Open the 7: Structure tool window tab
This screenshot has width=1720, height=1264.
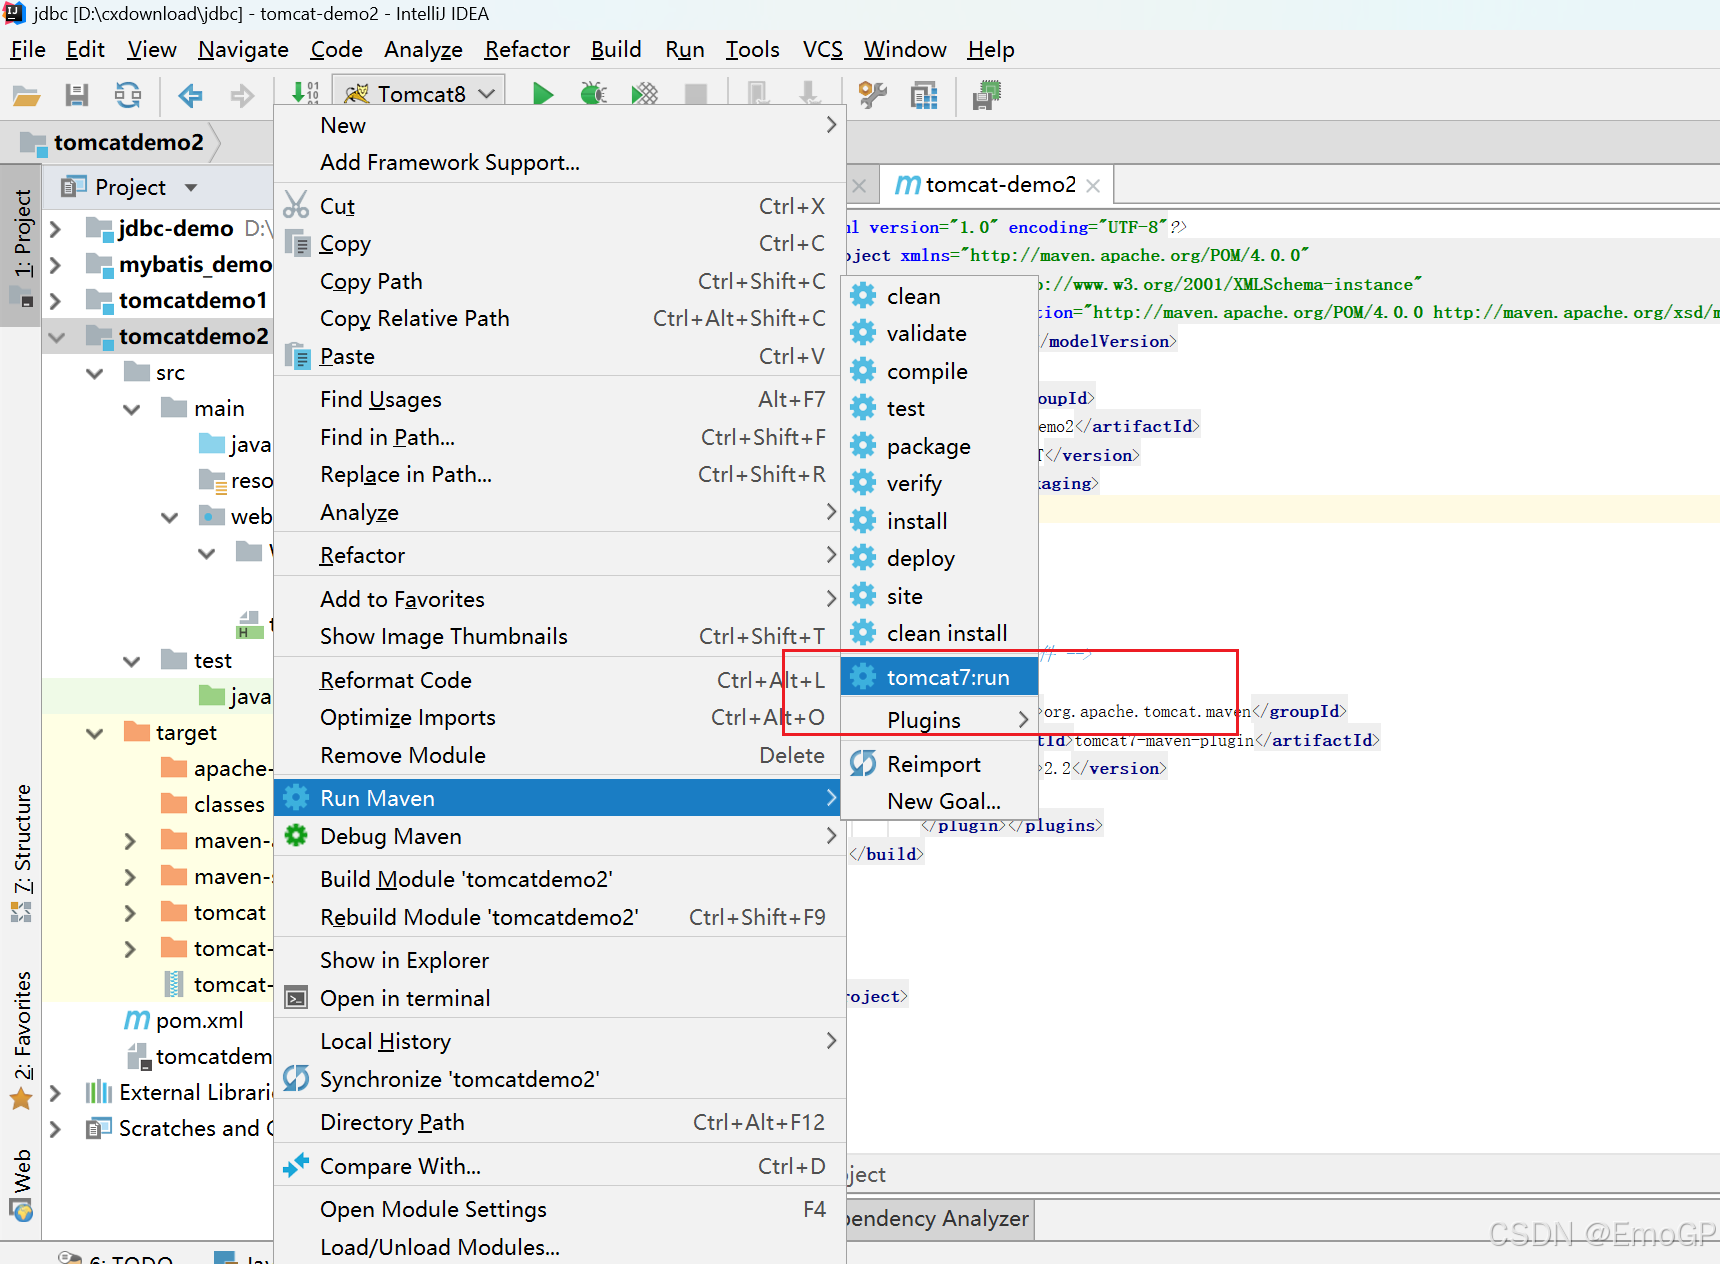(x=21, y=853)
